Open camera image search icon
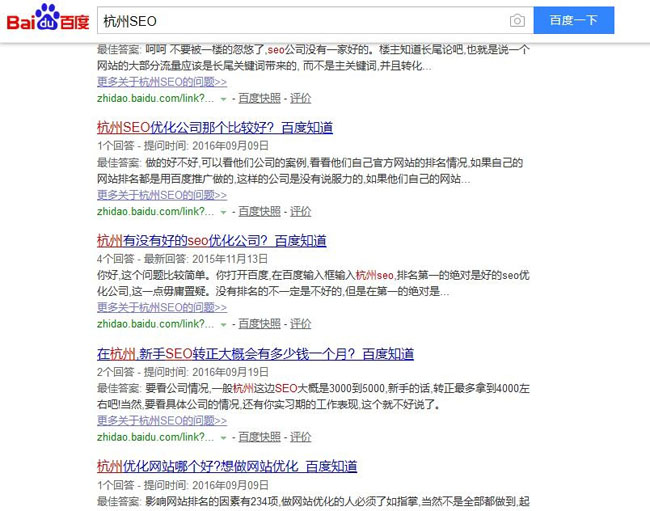650x511 pixels. (x=517, y=20)
